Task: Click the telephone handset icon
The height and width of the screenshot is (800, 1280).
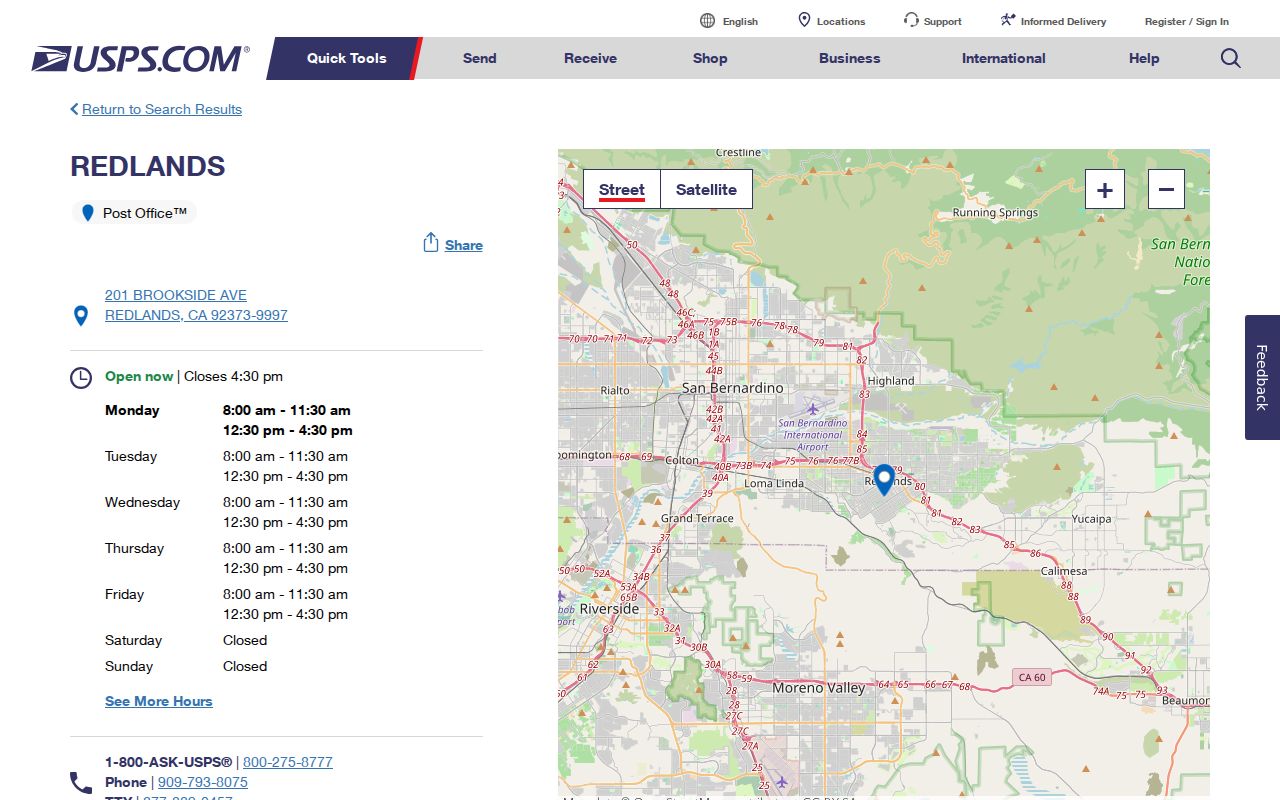Action: 81,782
